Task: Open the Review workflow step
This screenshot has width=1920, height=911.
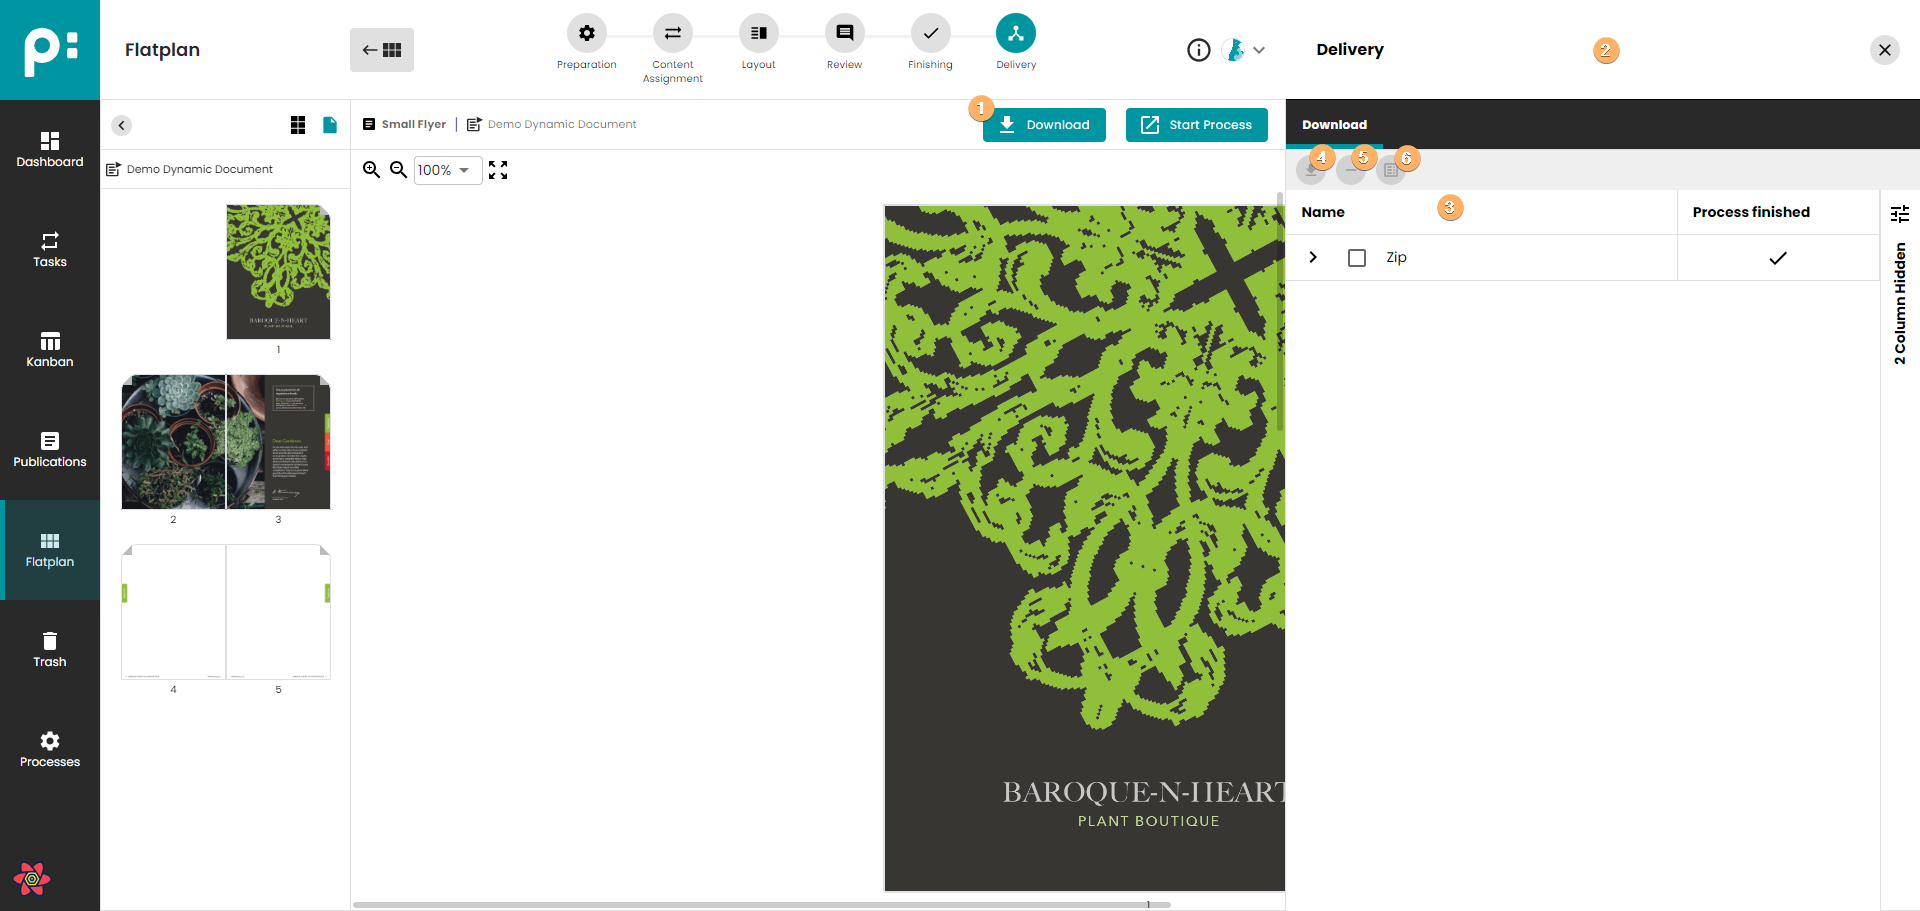Action: pos(844,34)
